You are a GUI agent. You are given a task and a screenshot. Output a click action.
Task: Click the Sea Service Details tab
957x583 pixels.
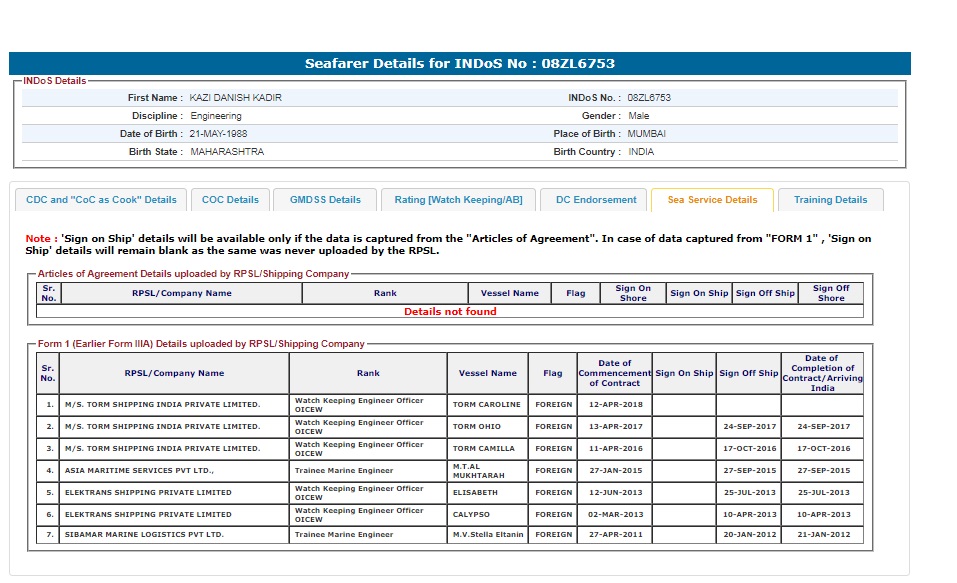[712, 200]
